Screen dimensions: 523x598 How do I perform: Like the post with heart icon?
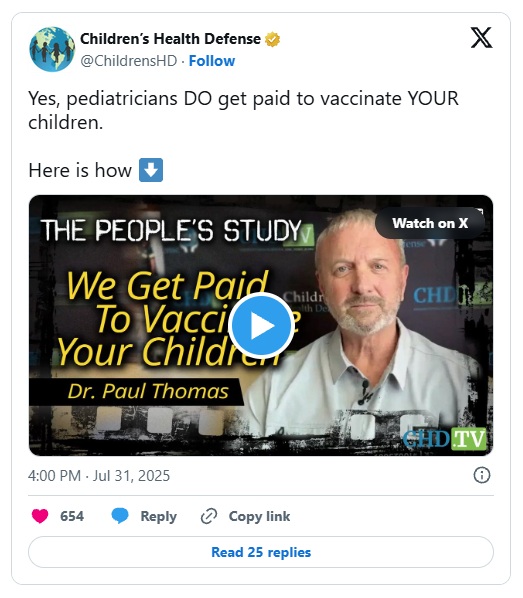pos(40,516)
